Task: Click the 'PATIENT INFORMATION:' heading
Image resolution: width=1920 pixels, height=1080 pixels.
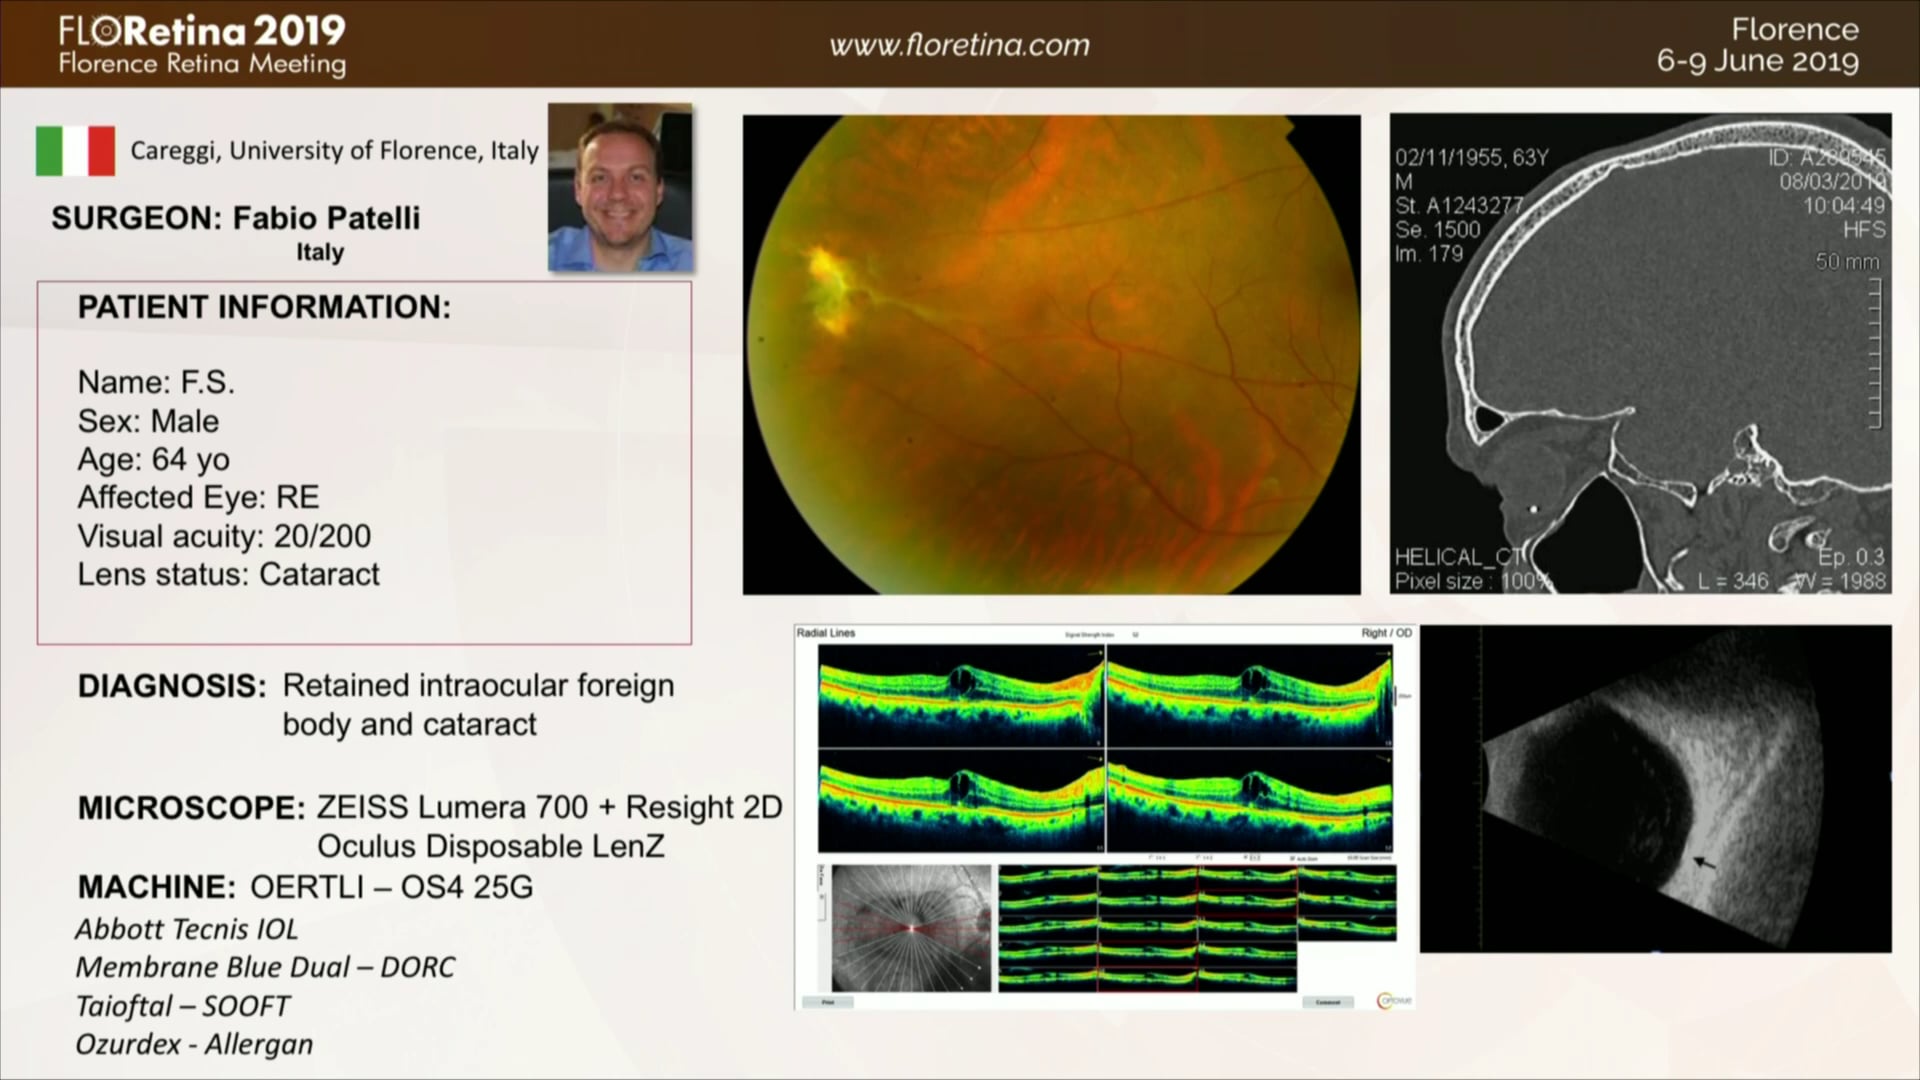Action: tap(264, 307)
